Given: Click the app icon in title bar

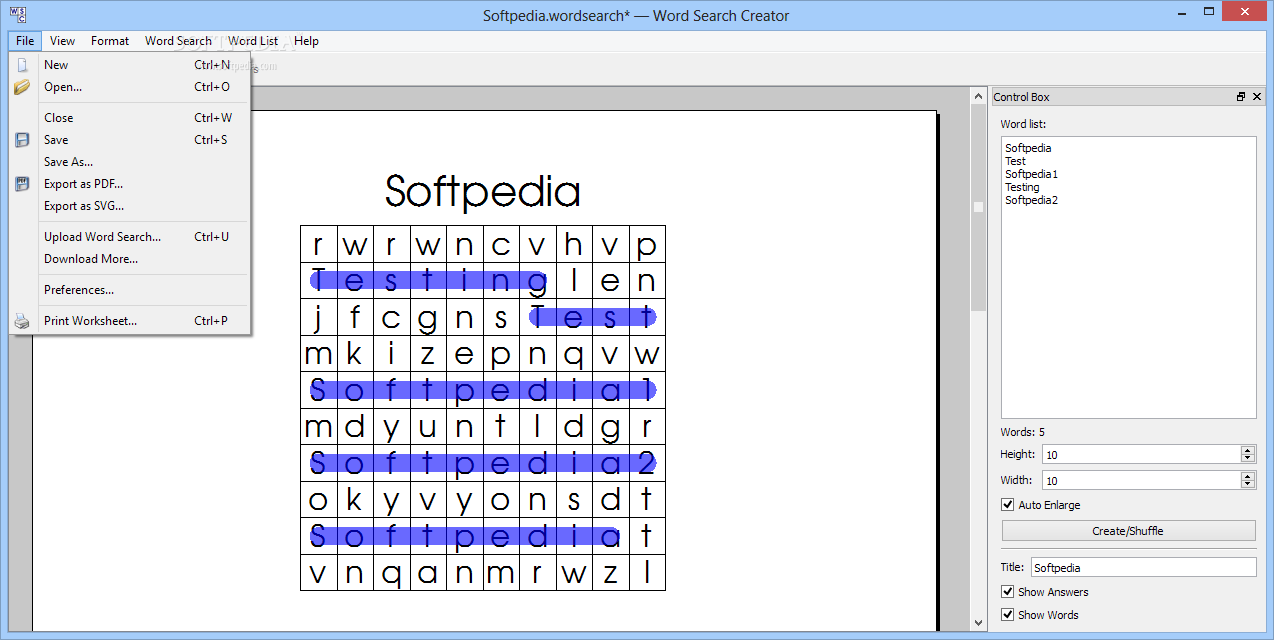Looking at the screenshot, I should (x=18, y=15).
